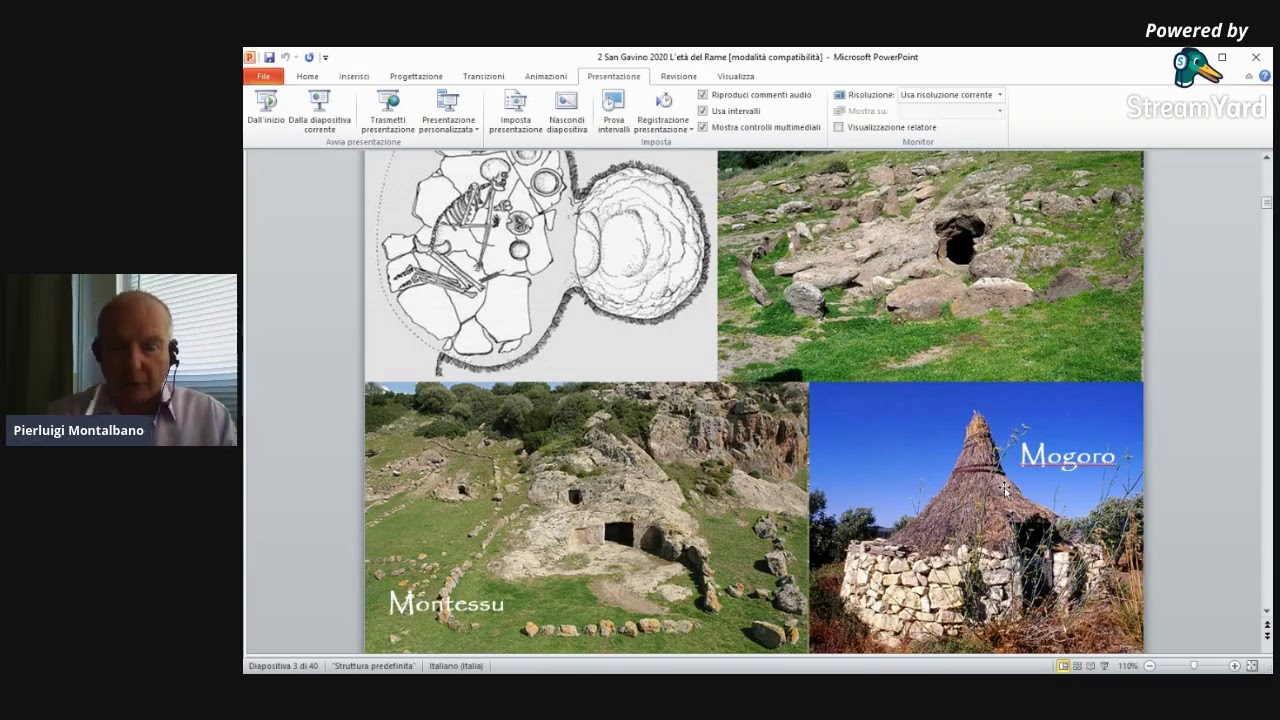The width and height of the screenshot is (1280, 720).
Task: Select the Montessu rock tombs photo
Action: point(586,518)
